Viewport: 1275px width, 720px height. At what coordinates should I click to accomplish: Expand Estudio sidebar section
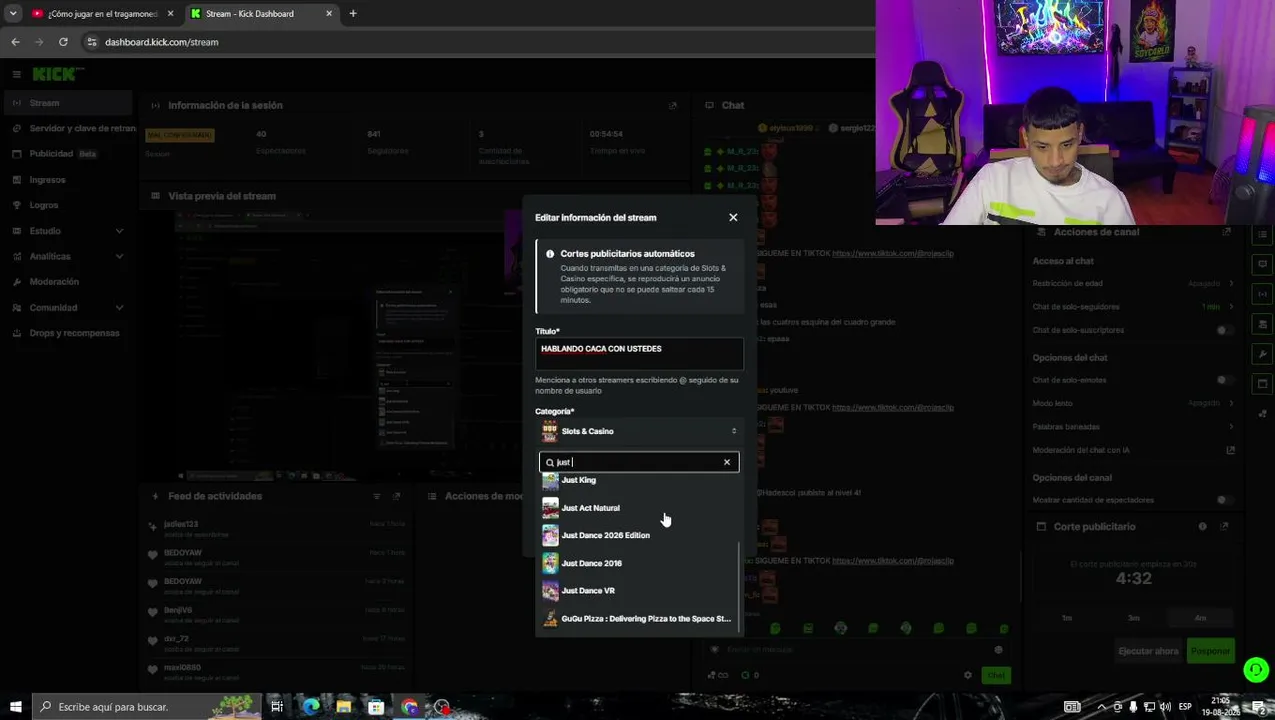tap(70, 231)
